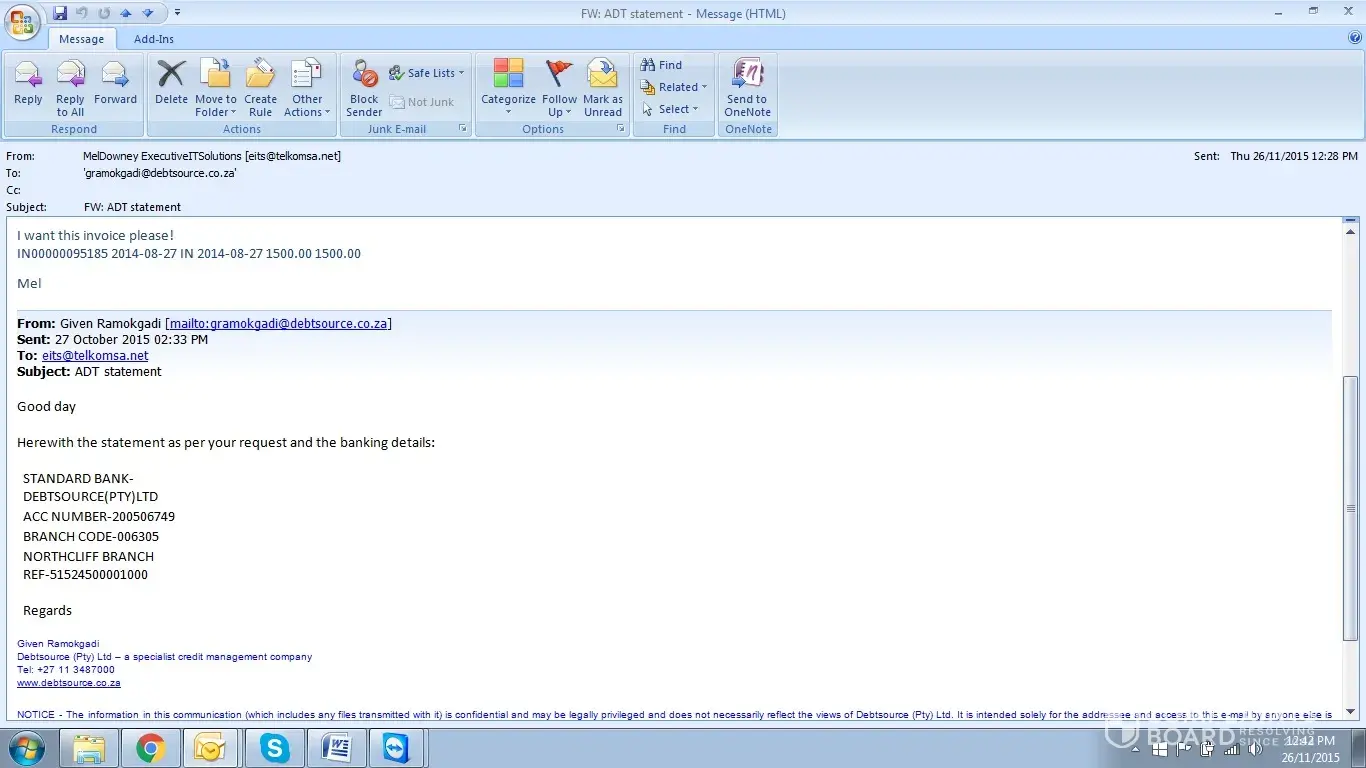1366x768 pixels.
Task: Click the vertical scrollbar of the message body
Action: 1351,508
